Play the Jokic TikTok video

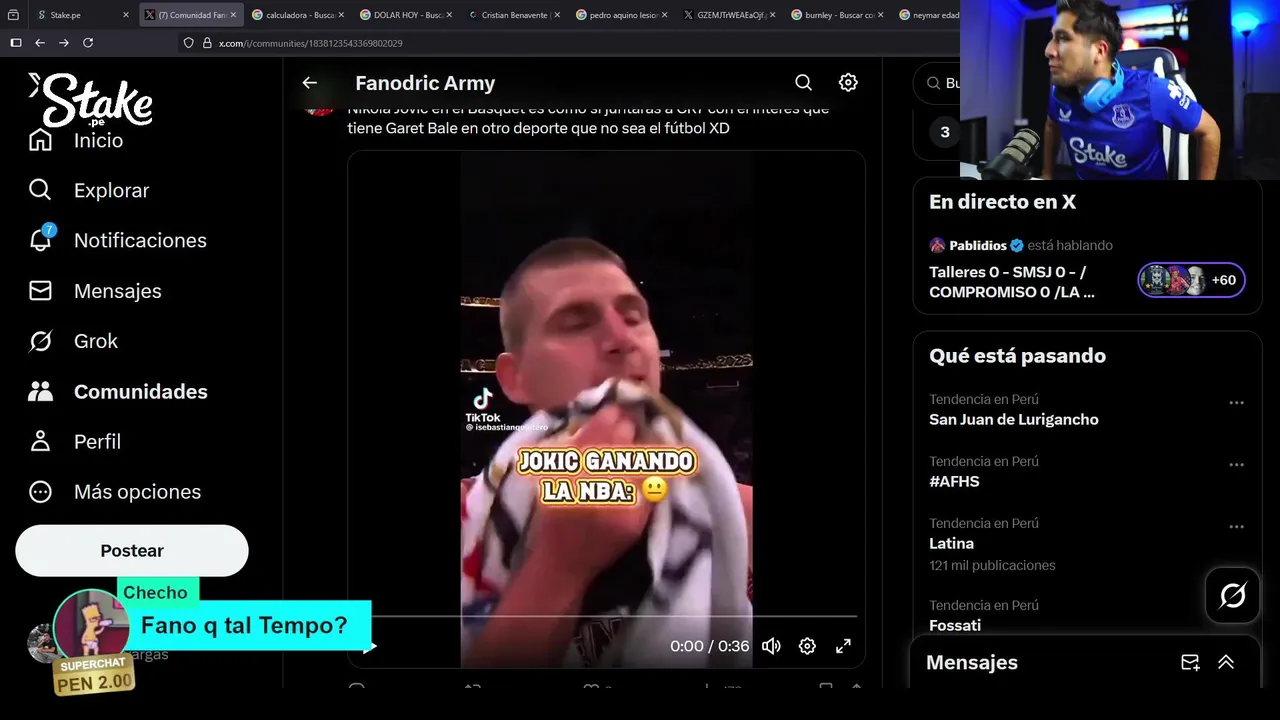[x=369, y=646]
